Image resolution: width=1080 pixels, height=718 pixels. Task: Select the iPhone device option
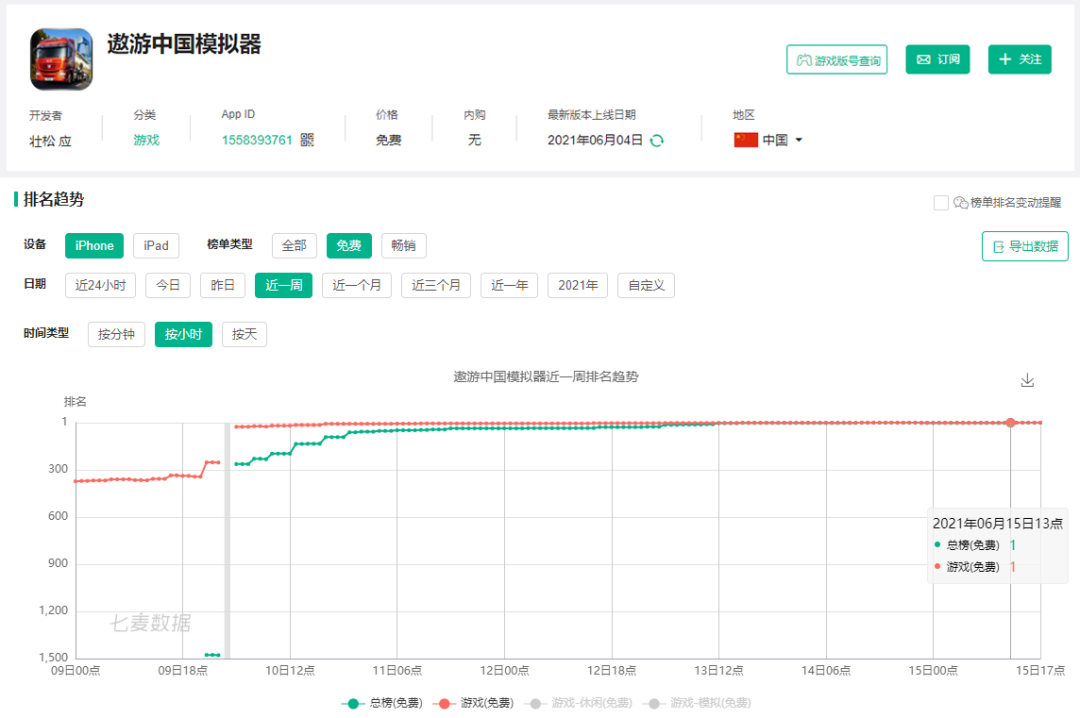(94, 245)
